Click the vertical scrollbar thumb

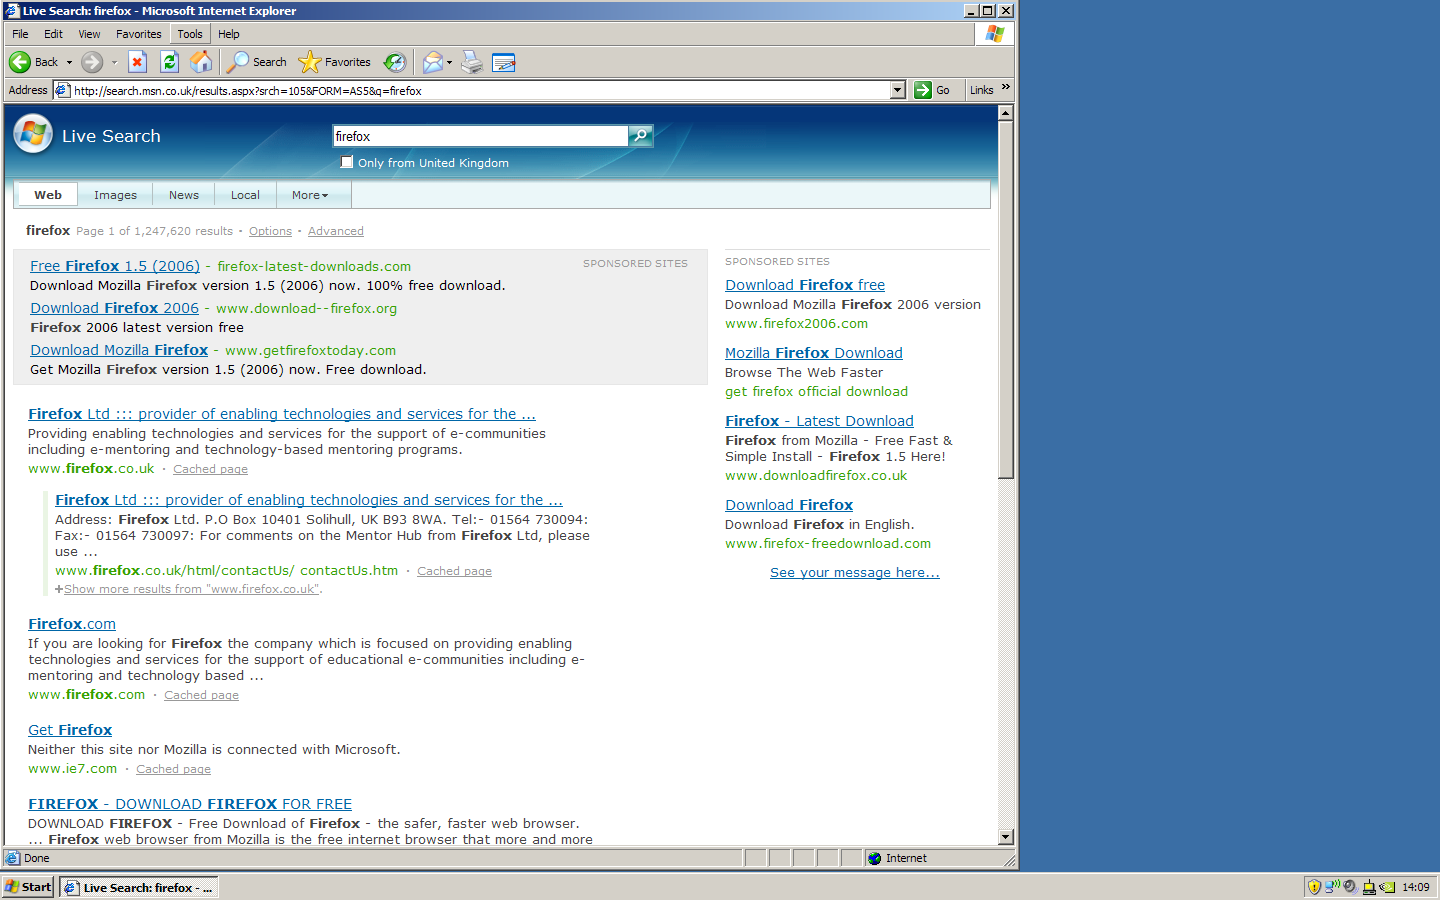[x=1006, y=300]
